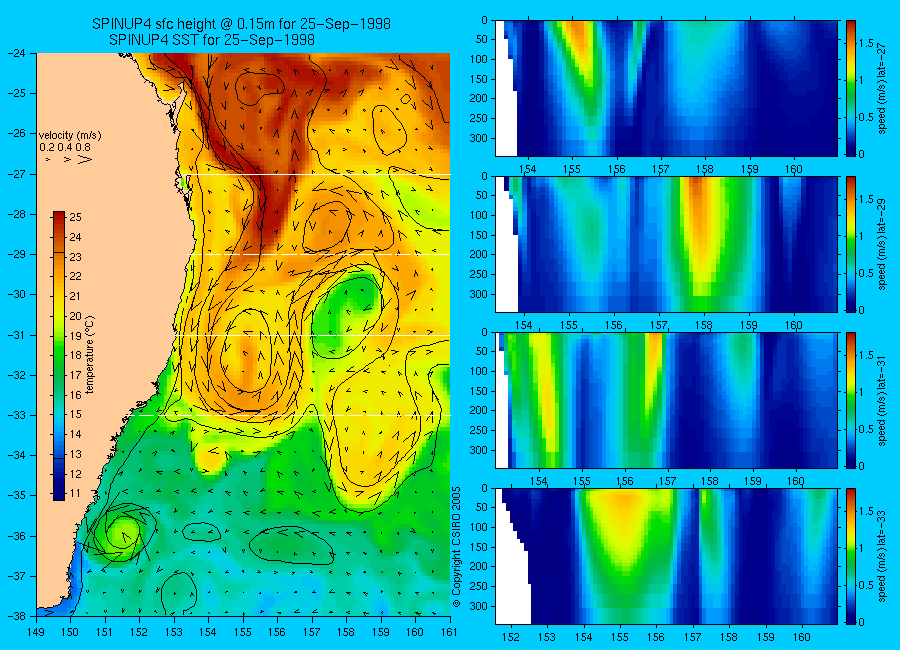Click the '1' tick on the lat=-31 speed bar
Image resolution: width=900 pixels, height=650 pixels.
click(861, 392)
